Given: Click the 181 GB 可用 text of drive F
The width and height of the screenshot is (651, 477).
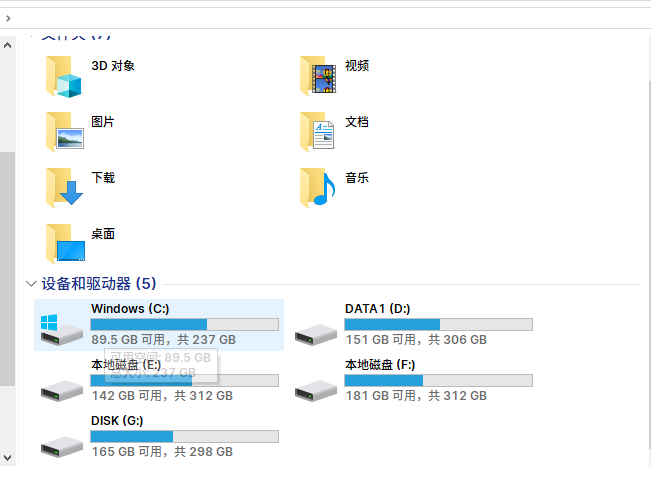Looking at the screenshot, I should (381, 396).
